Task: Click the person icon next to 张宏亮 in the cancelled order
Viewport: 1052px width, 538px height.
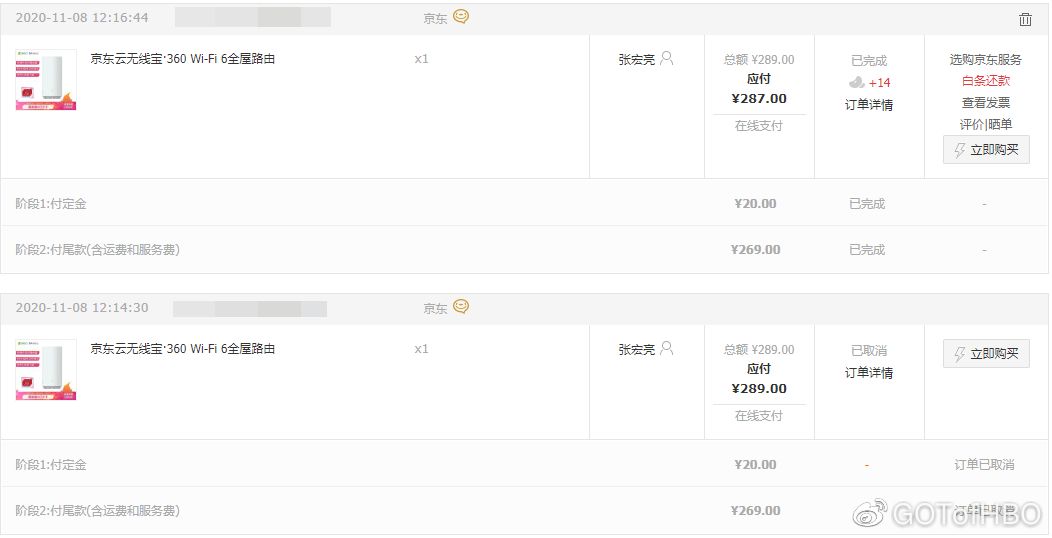Action: pyautogui.click(x=667, y=349)
